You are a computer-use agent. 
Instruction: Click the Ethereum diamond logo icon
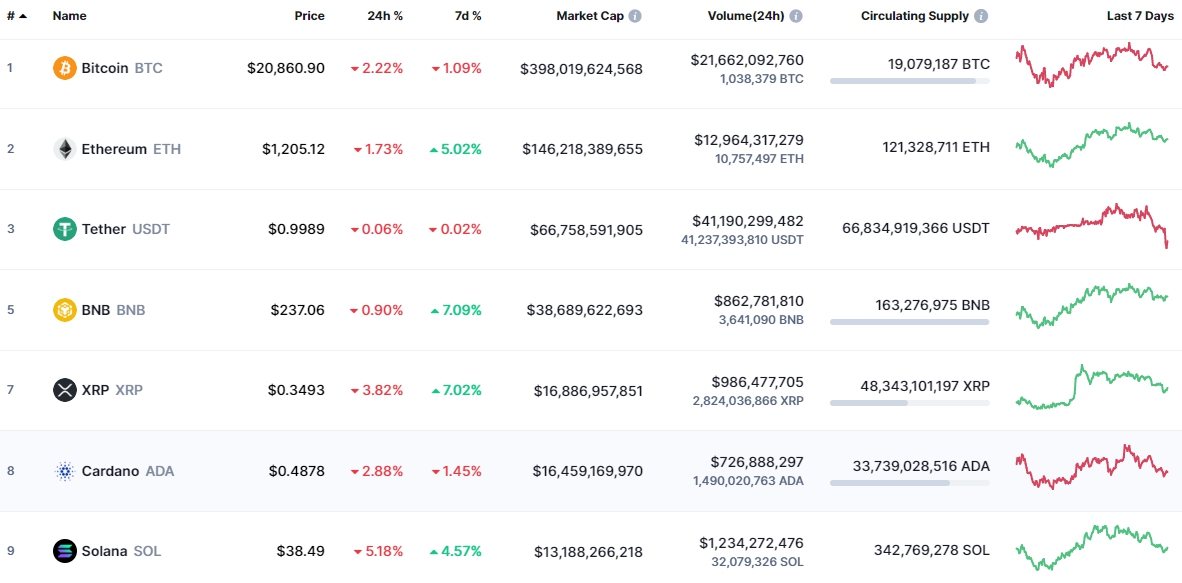coord(65,149)
